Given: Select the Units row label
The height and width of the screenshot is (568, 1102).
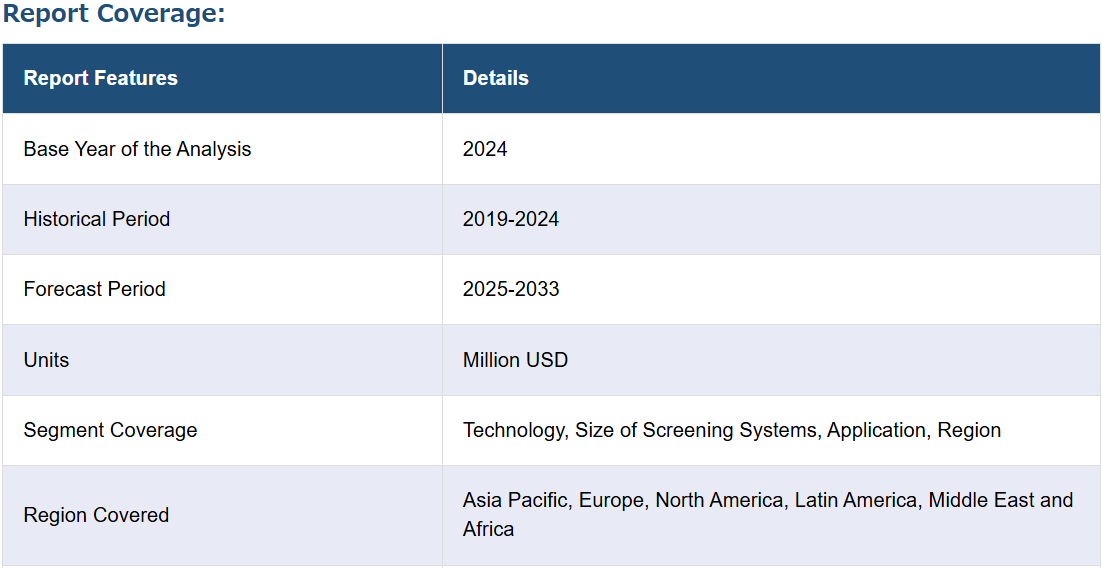Looking at the screenshot, I should point(46,361).
